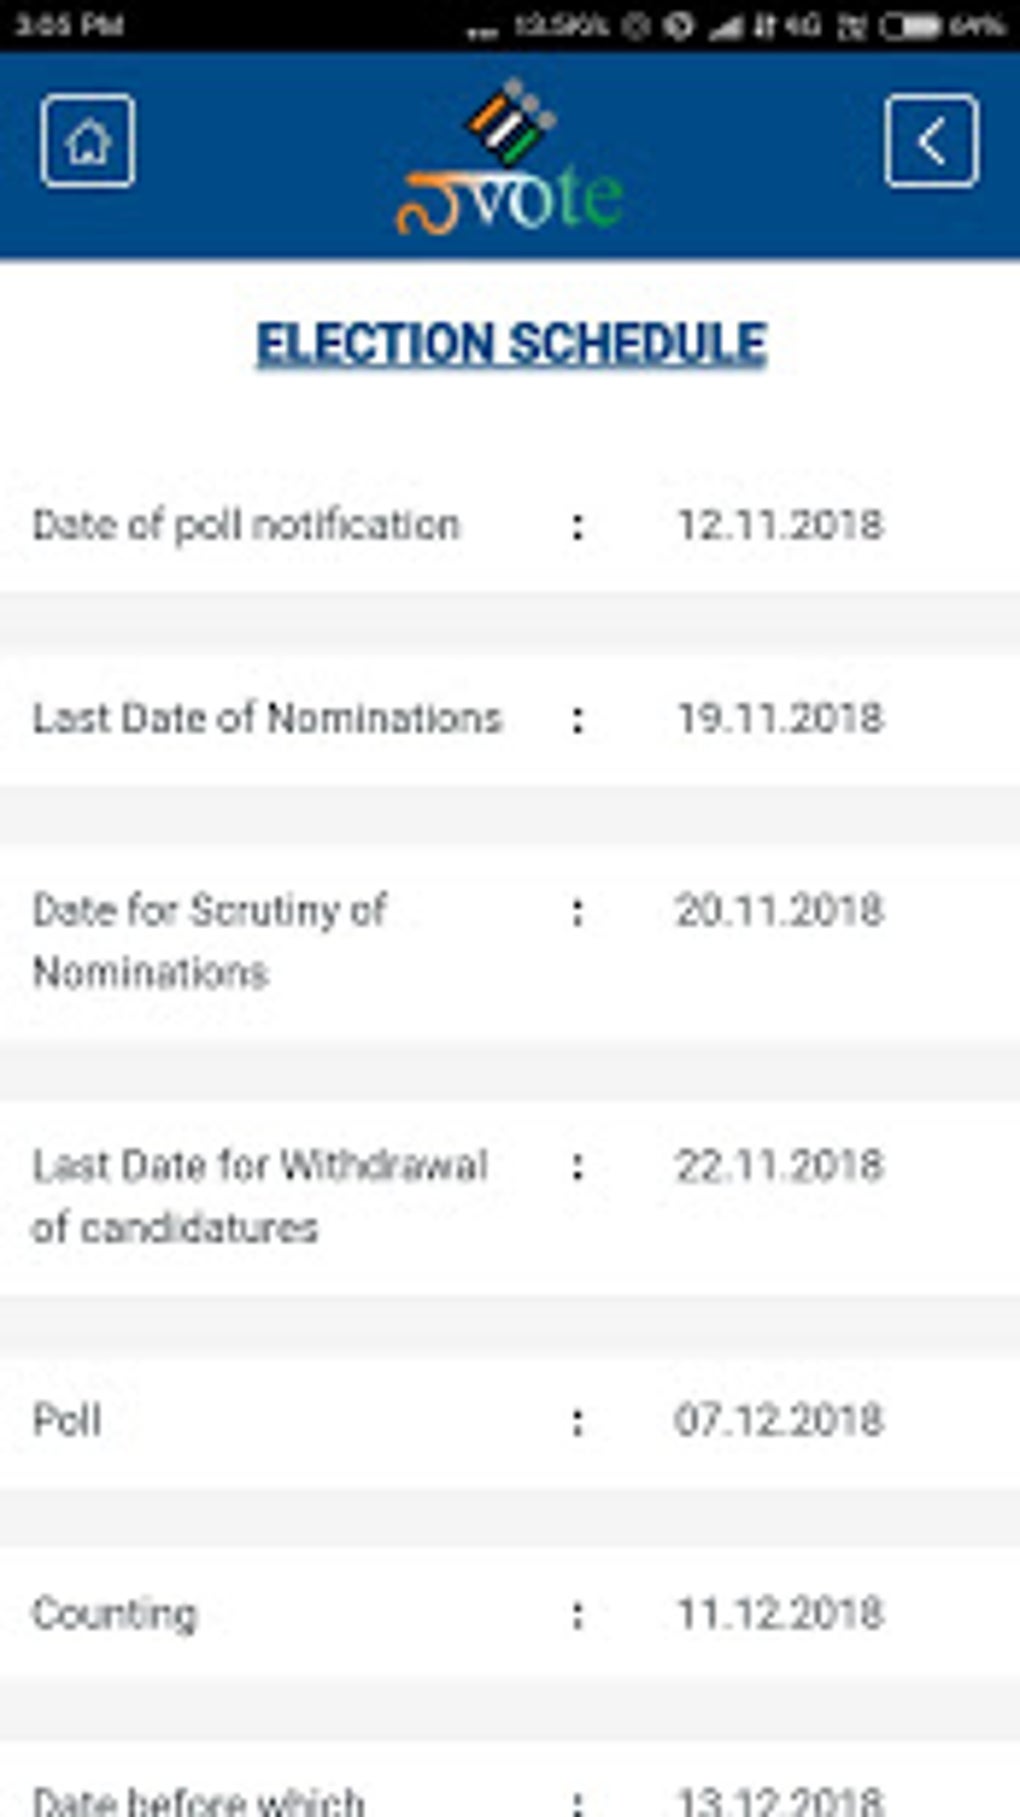1020x1817 pixels.
Task: Select the date 22.11.2018
Action: point(780,1166)
